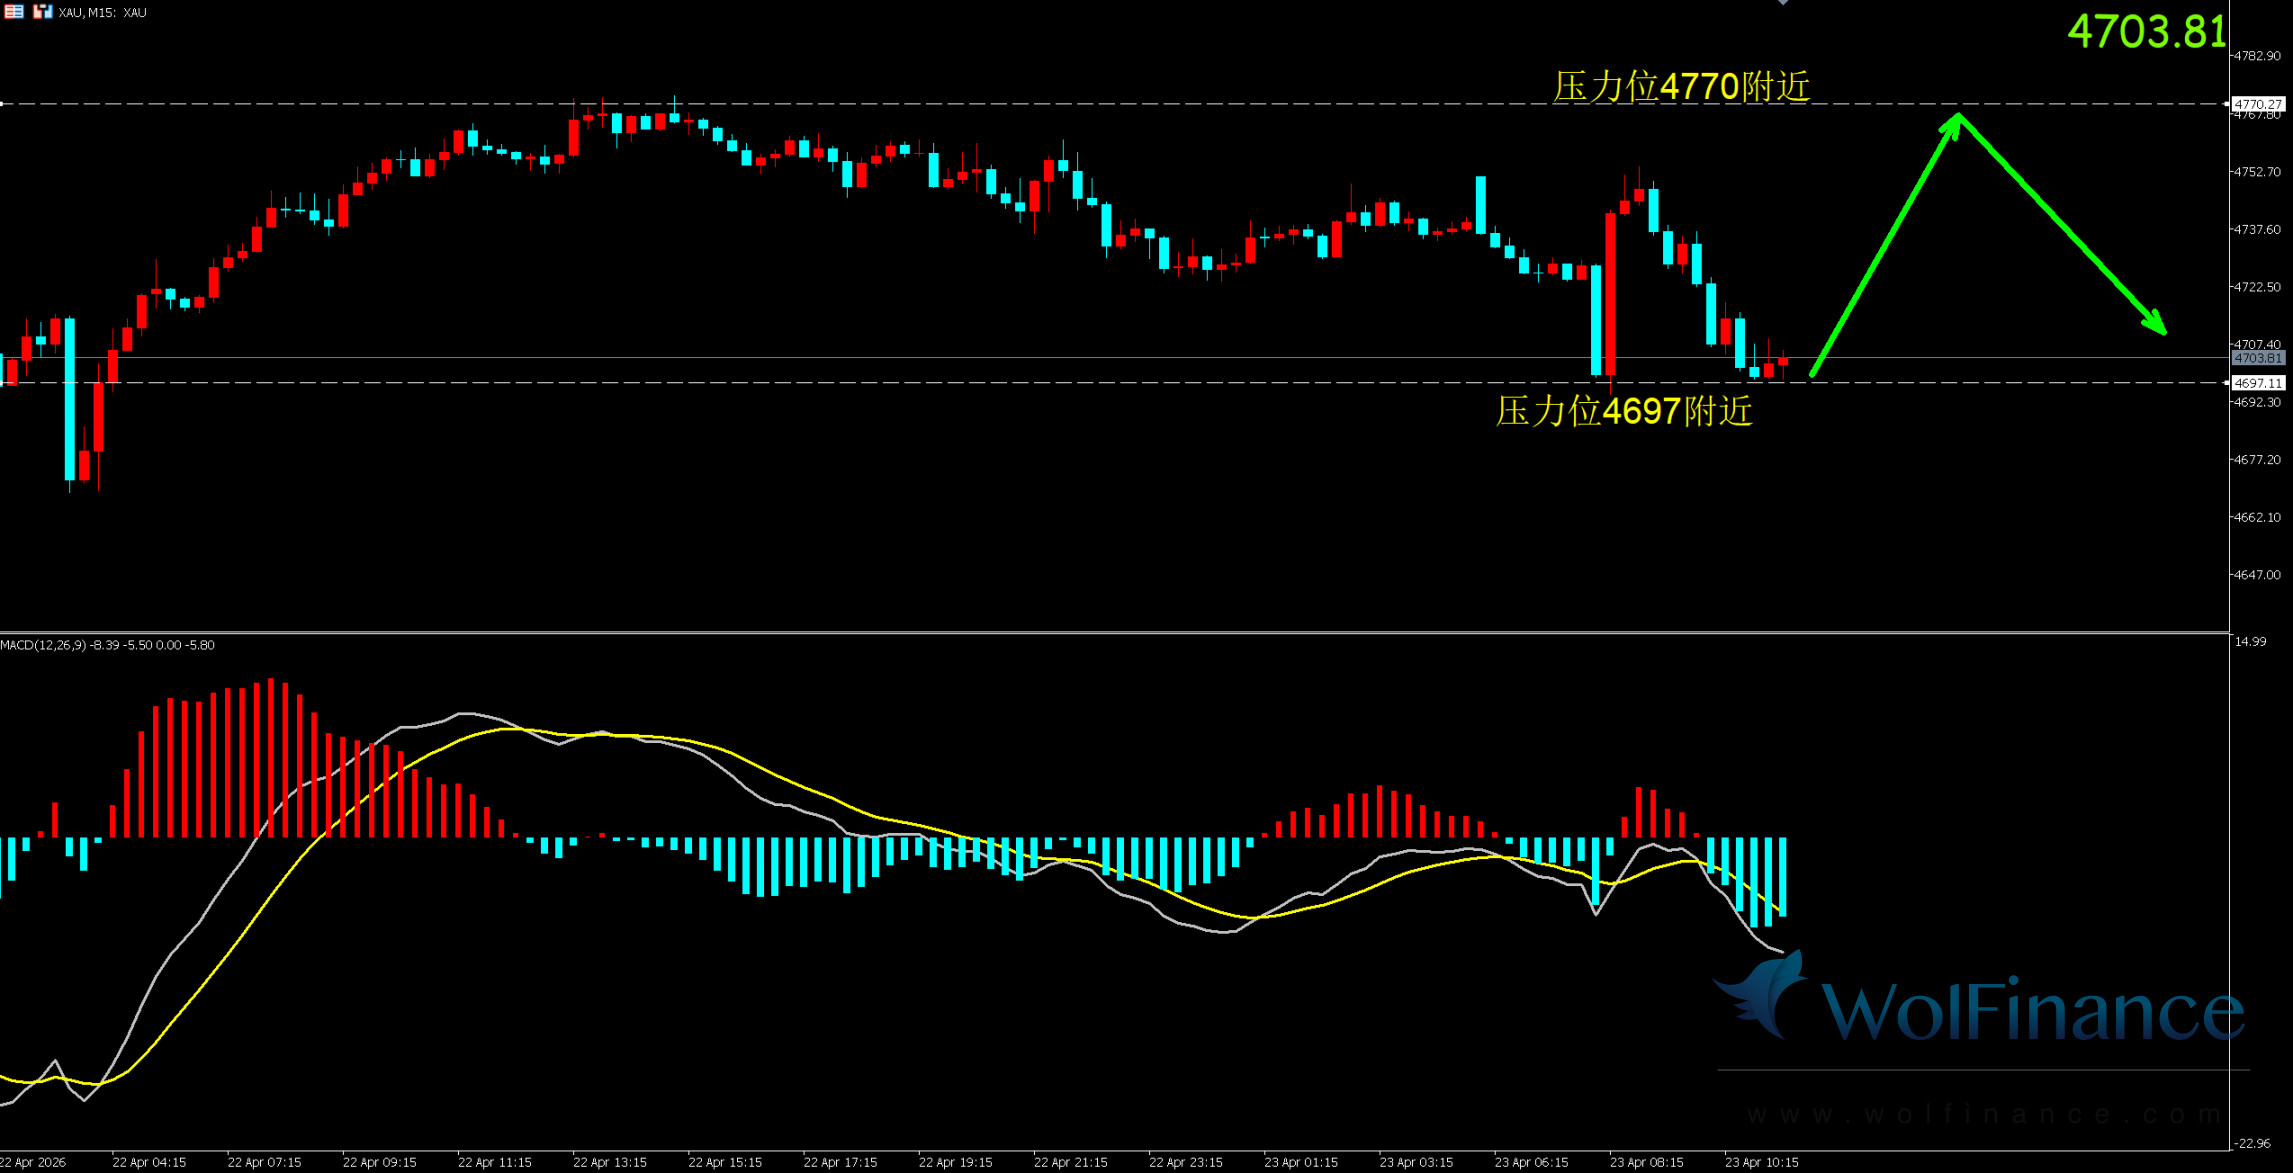Click the 4770.27 price level tag
2293x1173 pixels.
pyautogui.click(x=2258, y=104)
